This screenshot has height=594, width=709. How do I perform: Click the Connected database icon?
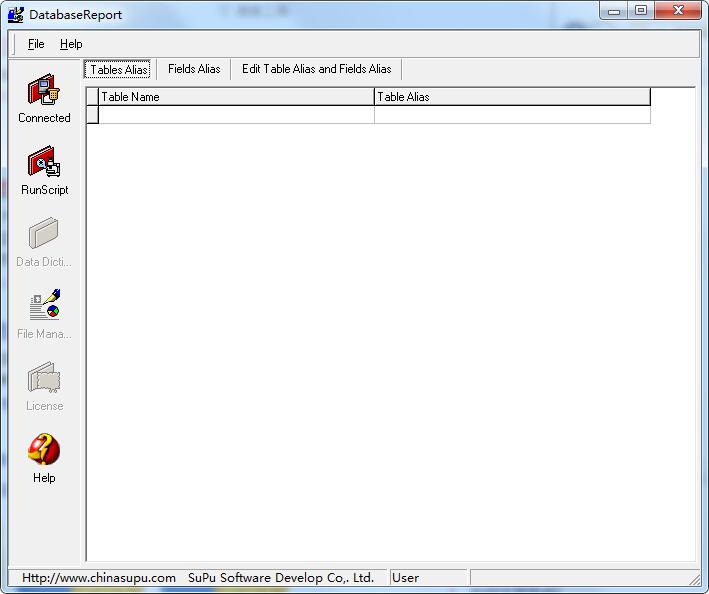44,90
